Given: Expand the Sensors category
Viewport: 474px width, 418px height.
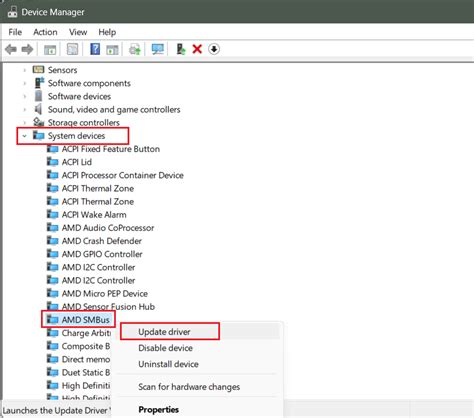Looking at the screenshot, I should (24, 70).
